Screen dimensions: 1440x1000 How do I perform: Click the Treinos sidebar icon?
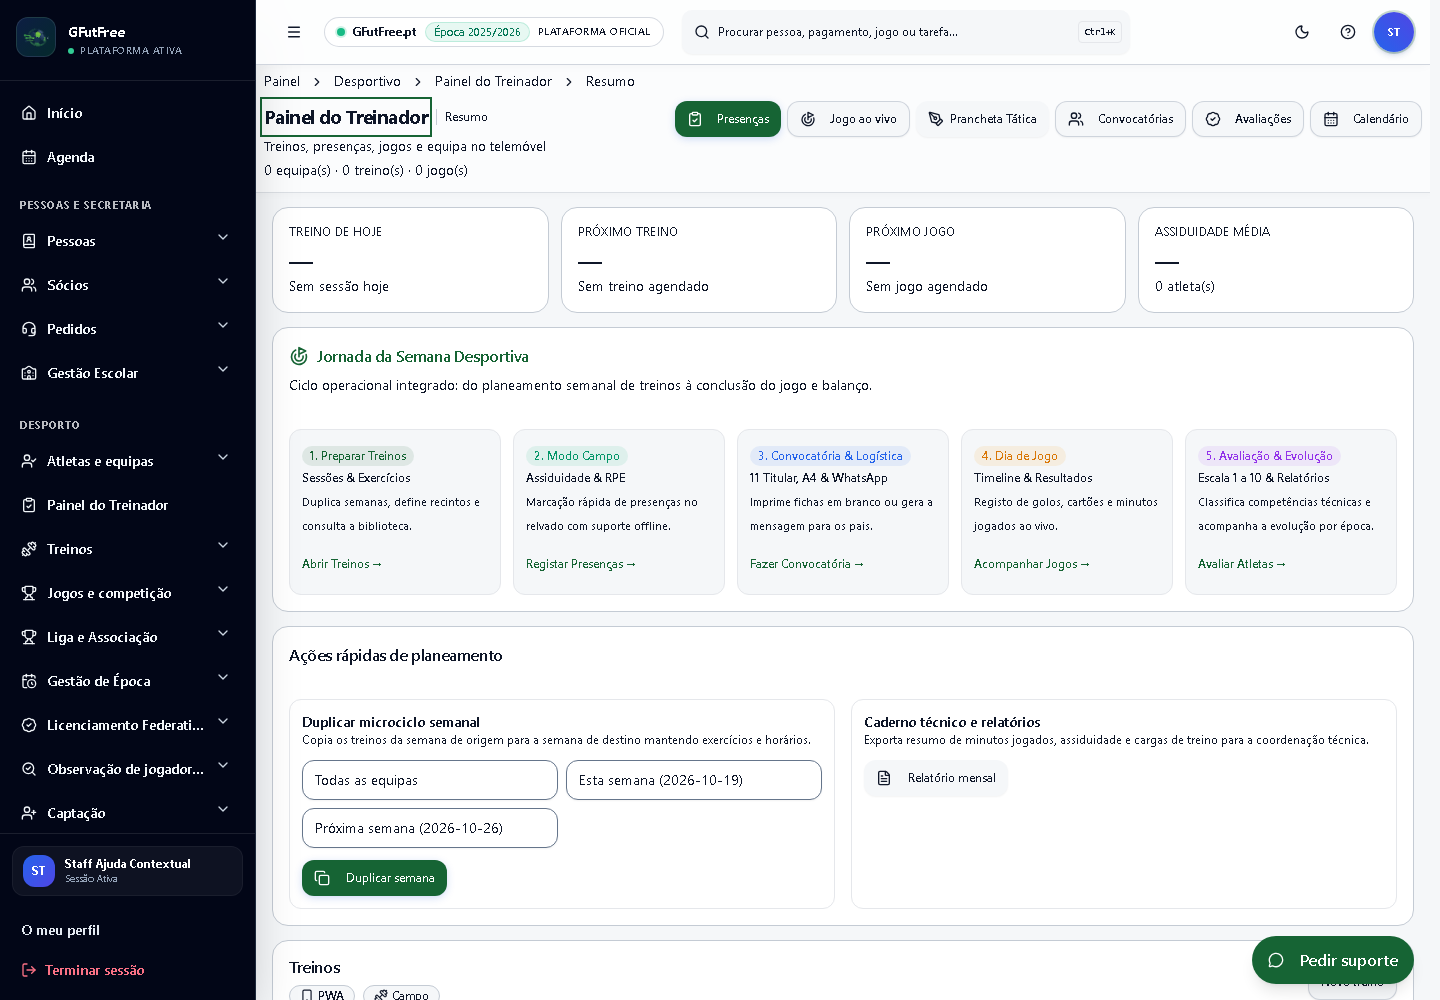point(29,549)
